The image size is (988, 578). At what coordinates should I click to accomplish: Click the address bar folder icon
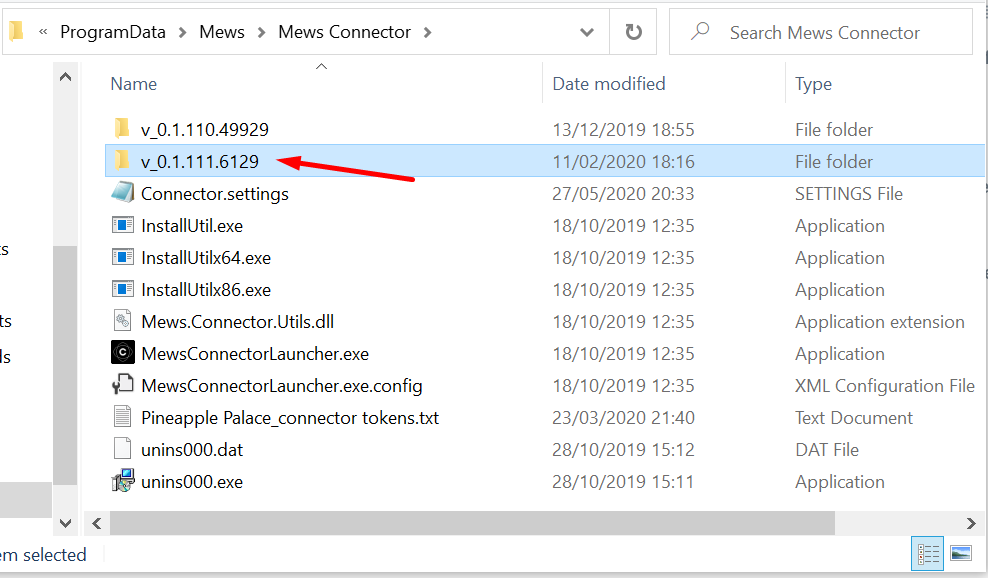tap(16, 31)
